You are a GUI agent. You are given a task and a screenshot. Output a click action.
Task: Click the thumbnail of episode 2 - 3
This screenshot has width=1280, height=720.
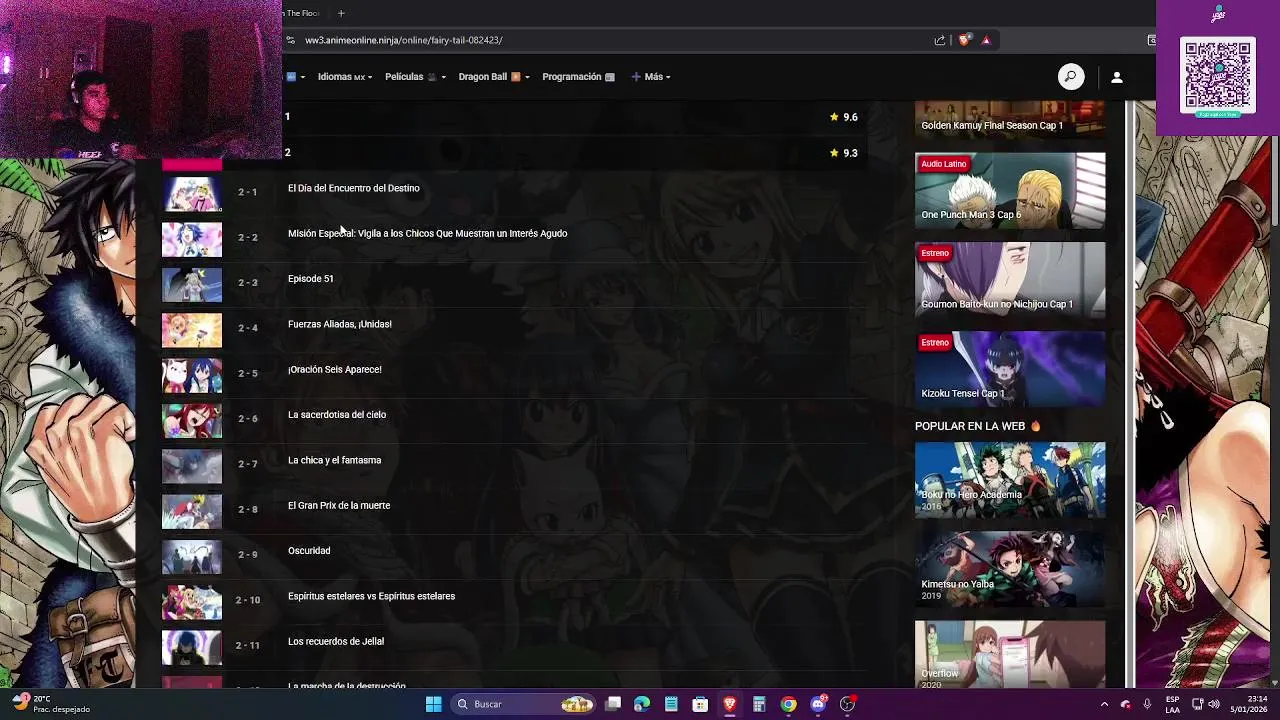[x=192, y=285]
